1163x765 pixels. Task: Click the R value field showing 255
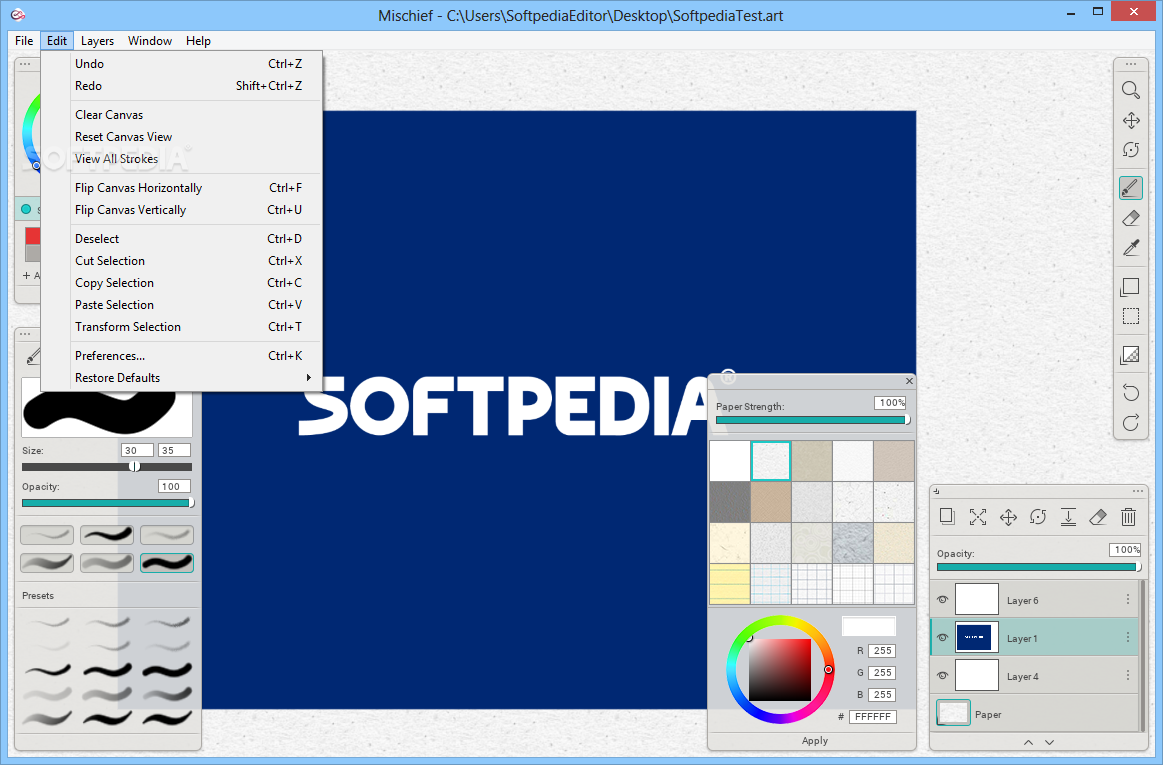point(882,651)
